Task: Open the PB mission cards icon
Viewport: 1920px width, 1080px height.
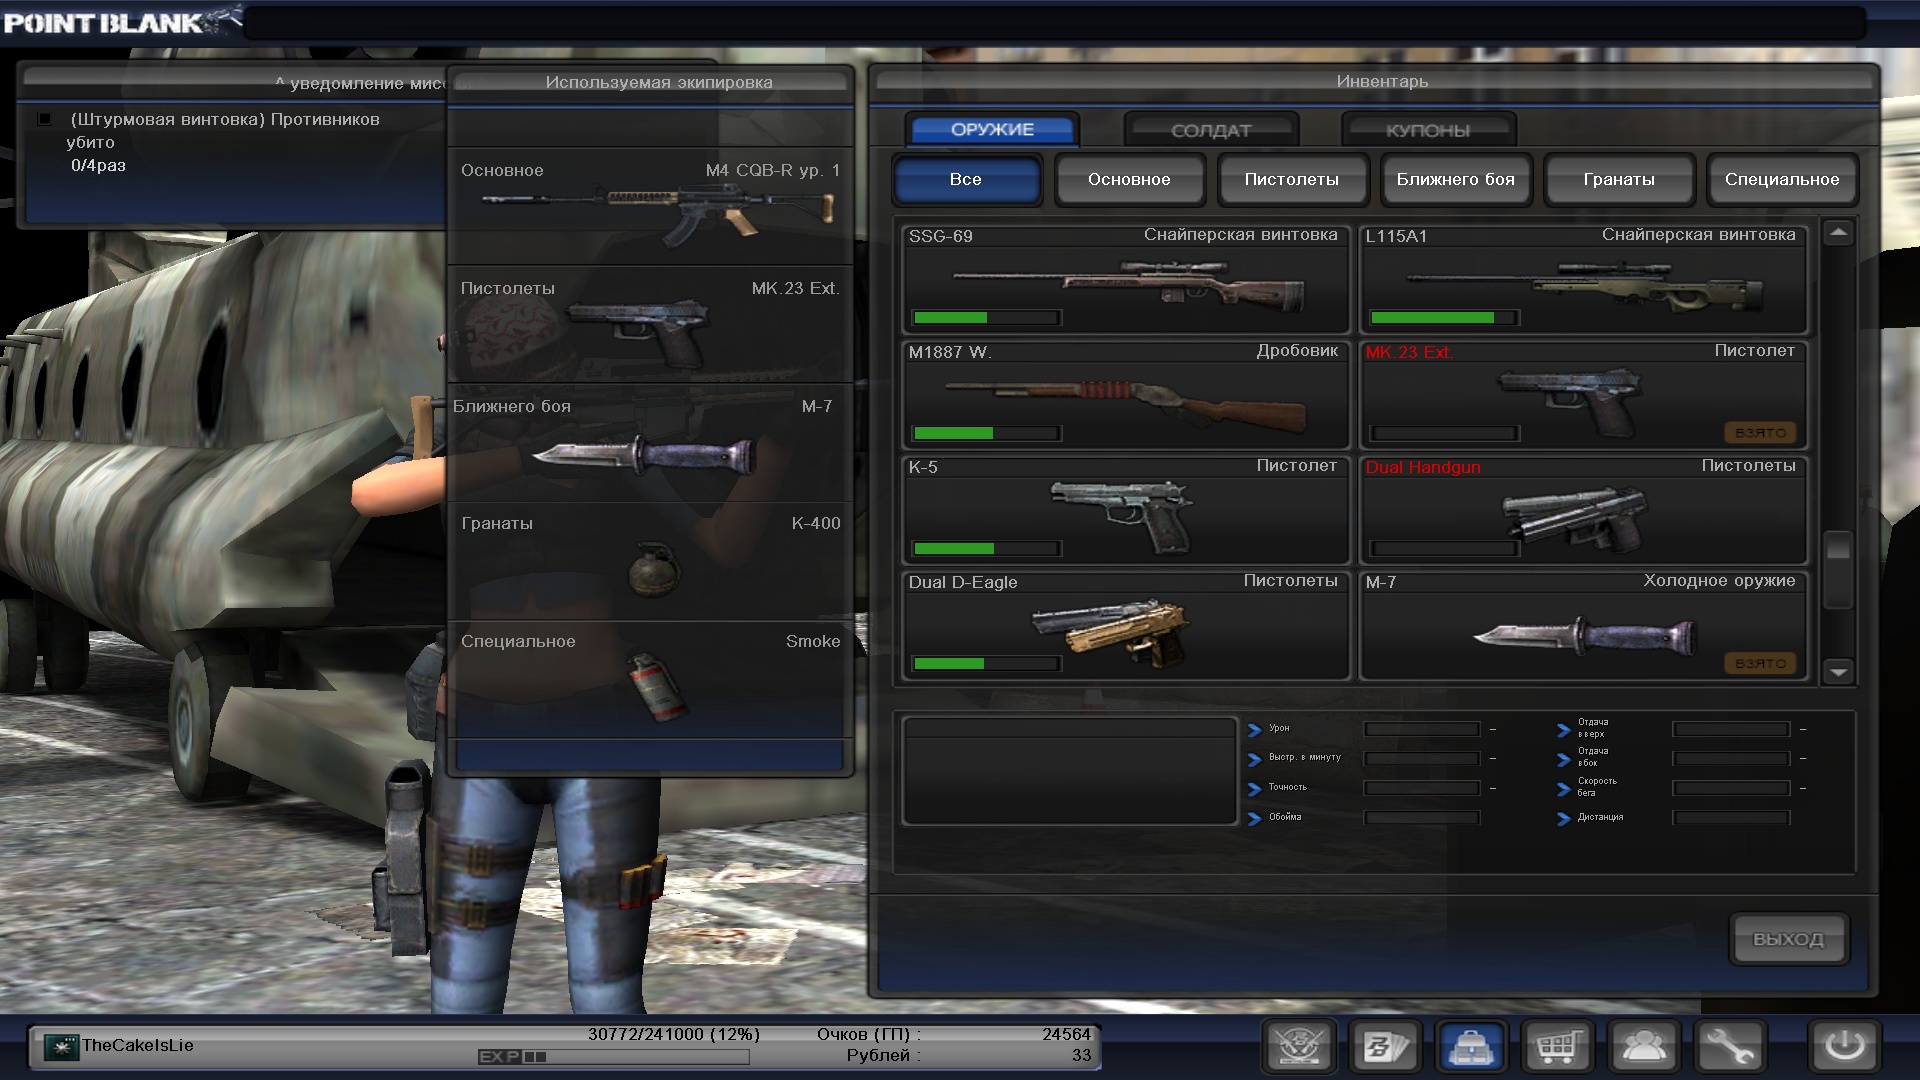Action: pyautogui.click(x=1385, y=1047)
